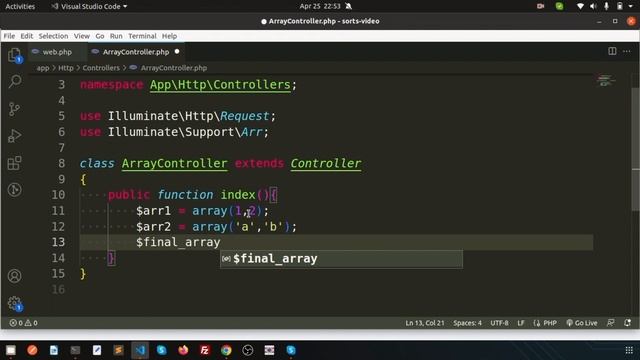Screen dimensions: 640x360
Task: Open the timeline/history icon below Extensions
Action: pyautogui.click(x=15, y=190)
